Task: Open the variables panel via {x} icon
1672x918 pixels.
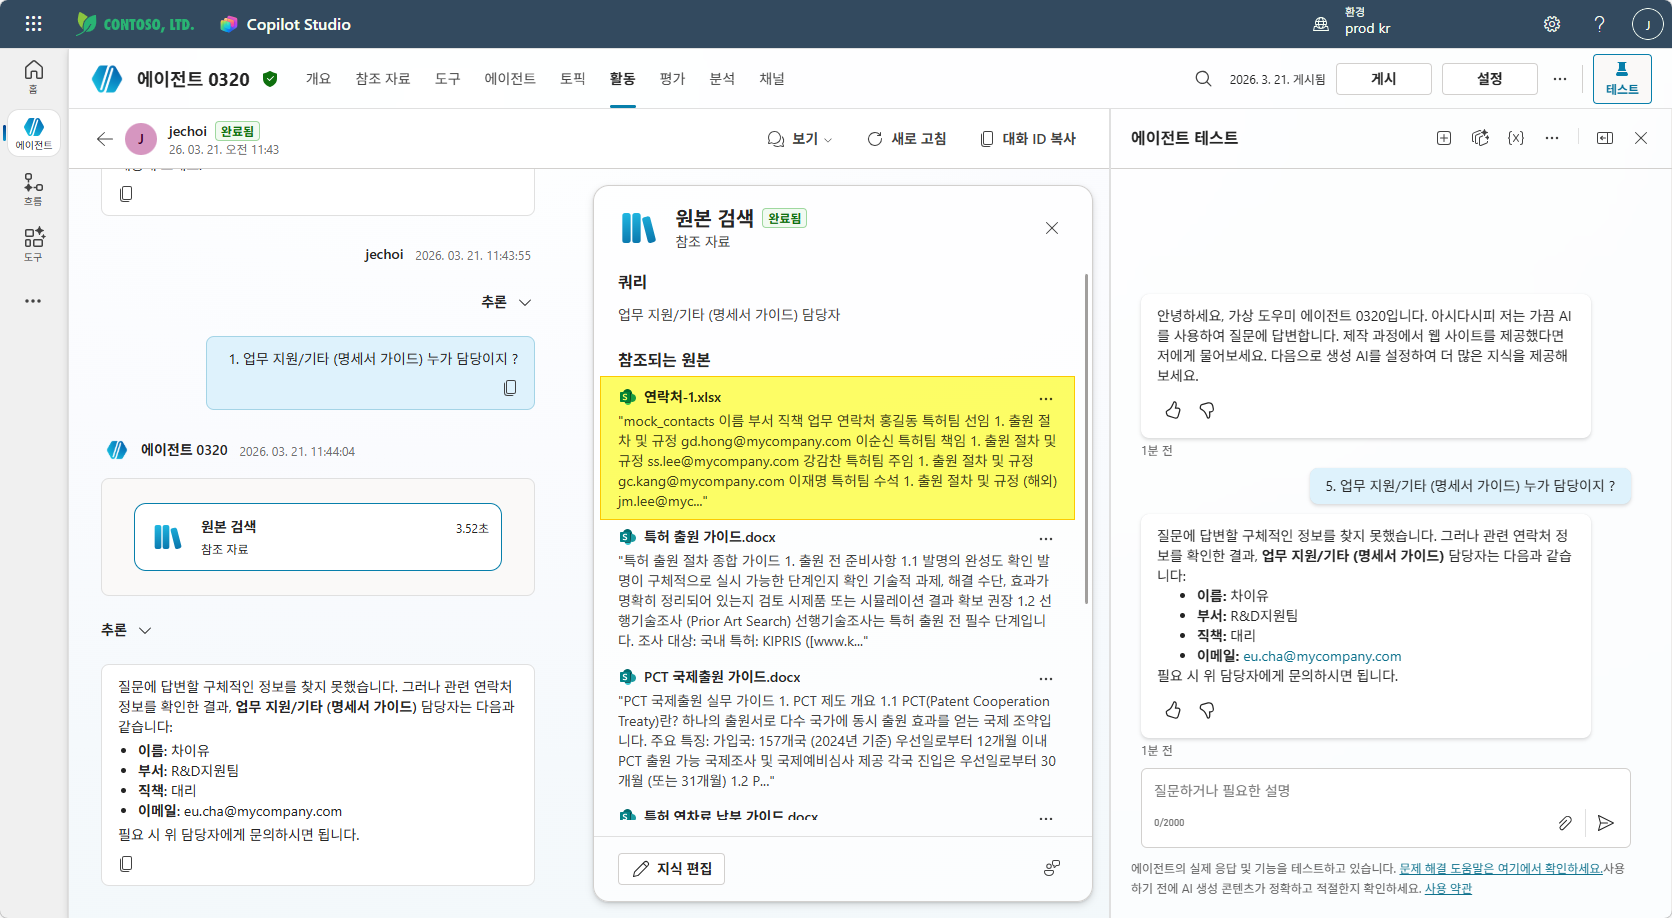Action: pyautogui.click(x=1515, y=138)
